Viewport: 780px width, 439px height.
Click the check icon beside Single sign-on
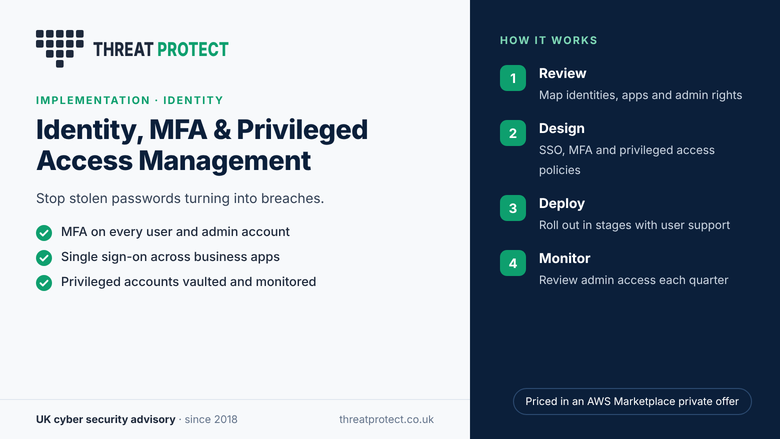click(44, 258)
